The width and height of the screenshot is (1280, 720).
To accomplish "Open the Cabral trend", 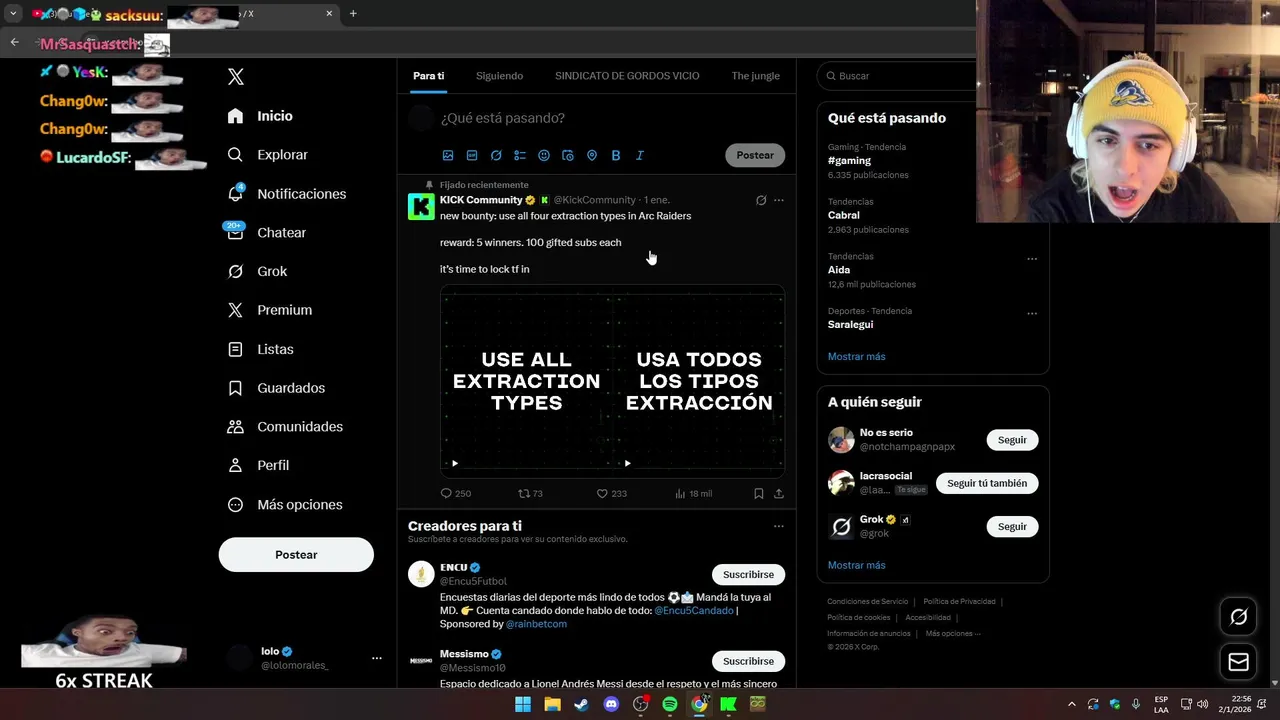I will click(844, 215).
